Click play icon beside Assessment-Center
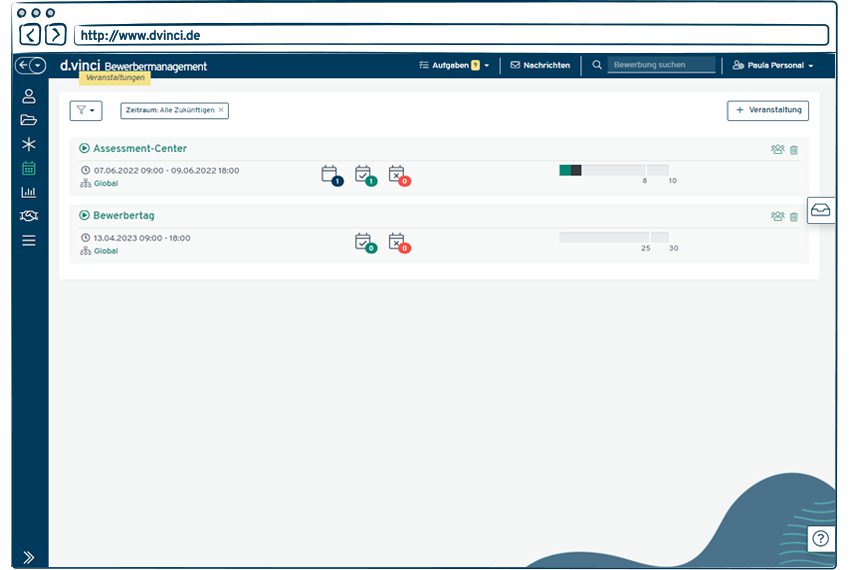The width and height of the screenshot is (850, 570). pyautogui.click(x=84, y=148)
